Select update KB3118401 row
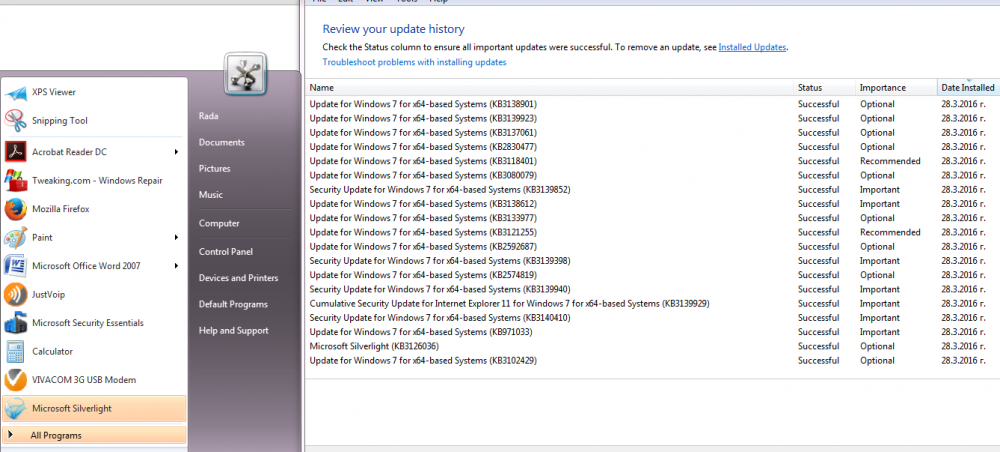Viewport: 1000px width, 452px height. tap(652, 161)
